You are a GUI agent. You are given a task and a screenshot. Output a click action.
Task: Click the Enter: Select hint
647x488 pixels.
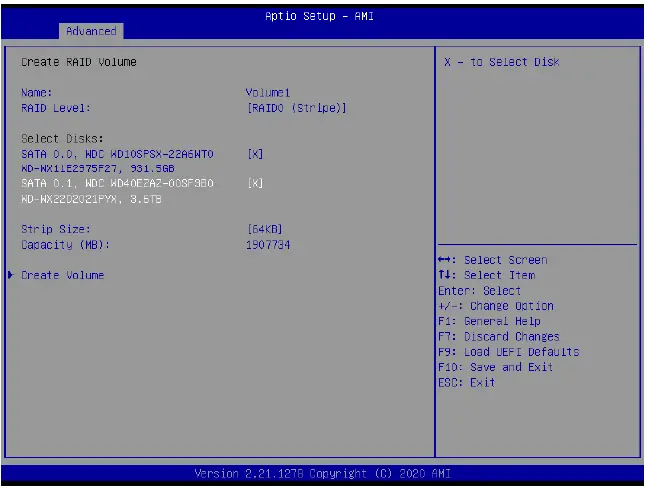[x=479, y=291]
